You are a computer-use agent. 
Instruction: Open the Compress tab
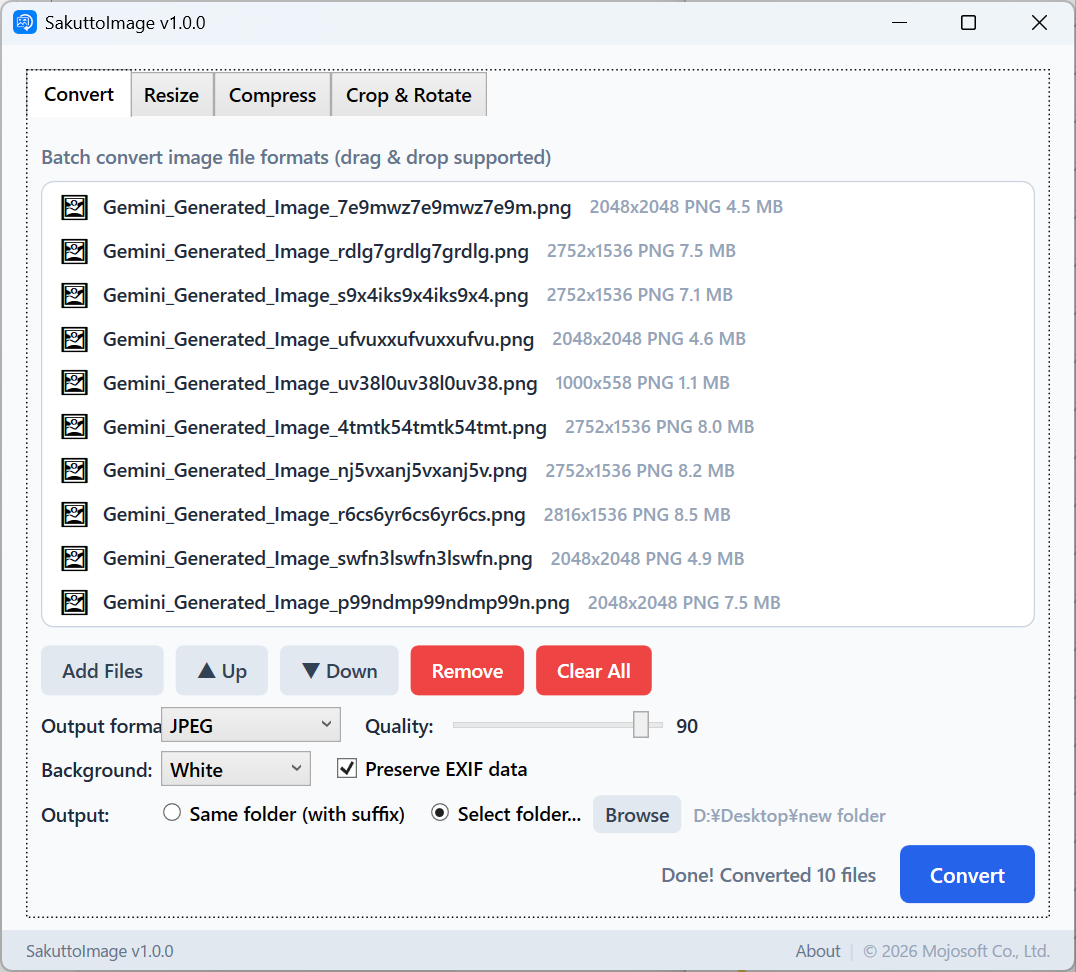[272, 95]
